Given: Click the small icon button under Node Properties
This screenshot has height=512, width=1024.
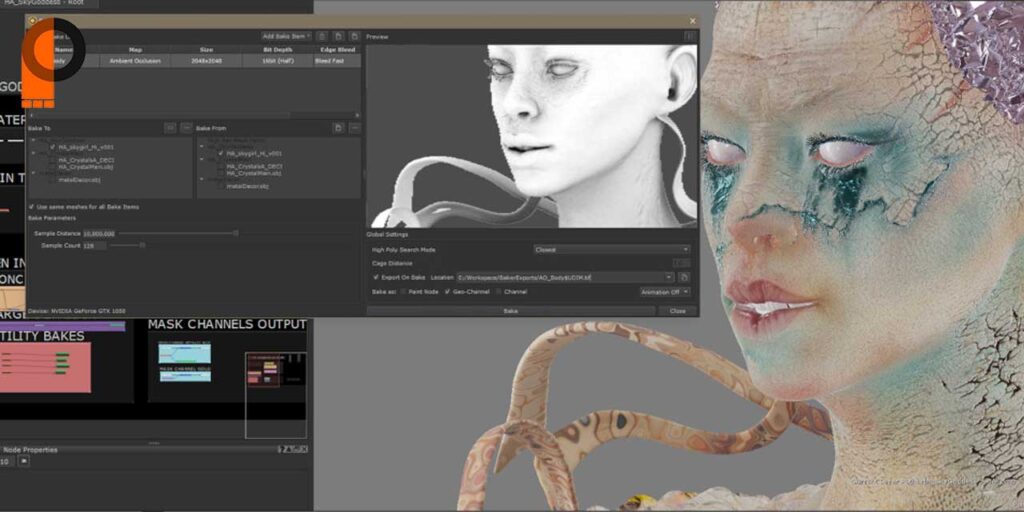Looking at the screenshot, I should (x=24, y=461).
